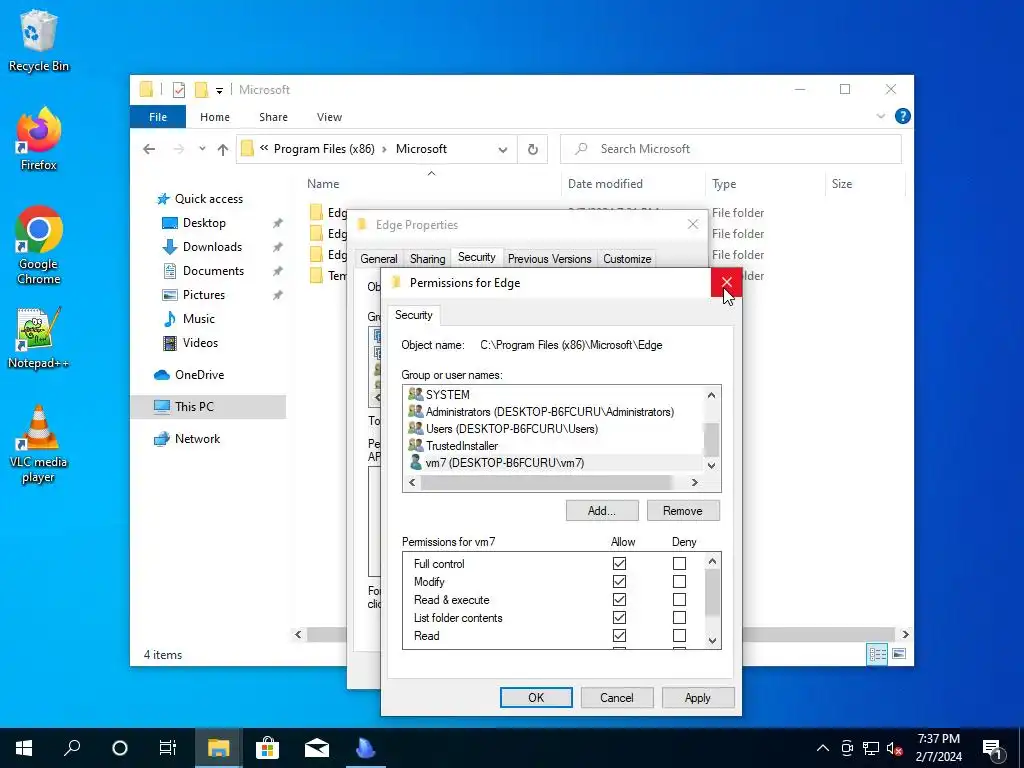
Task: Open the Share ribbon tab
Action: point(273,117)
